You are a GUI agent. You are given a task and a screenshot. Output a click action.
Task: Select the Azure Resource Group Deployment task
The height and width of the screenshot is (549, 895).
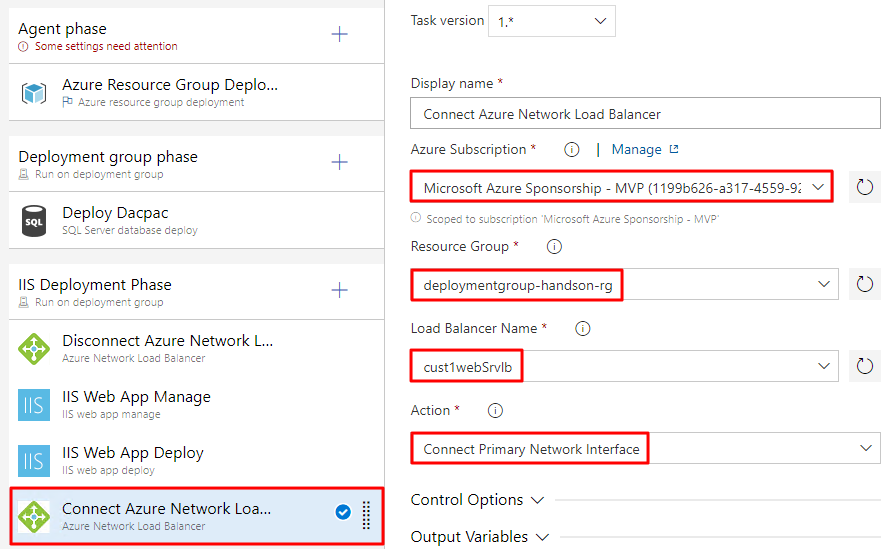[x=196, y=92]
